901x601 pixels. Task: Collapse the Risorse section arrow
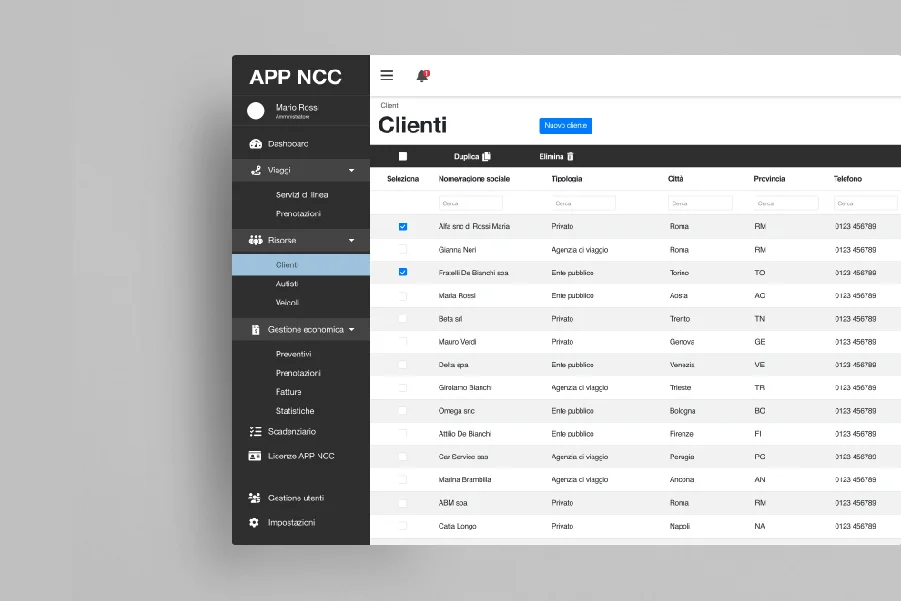[x=351, y=241]
